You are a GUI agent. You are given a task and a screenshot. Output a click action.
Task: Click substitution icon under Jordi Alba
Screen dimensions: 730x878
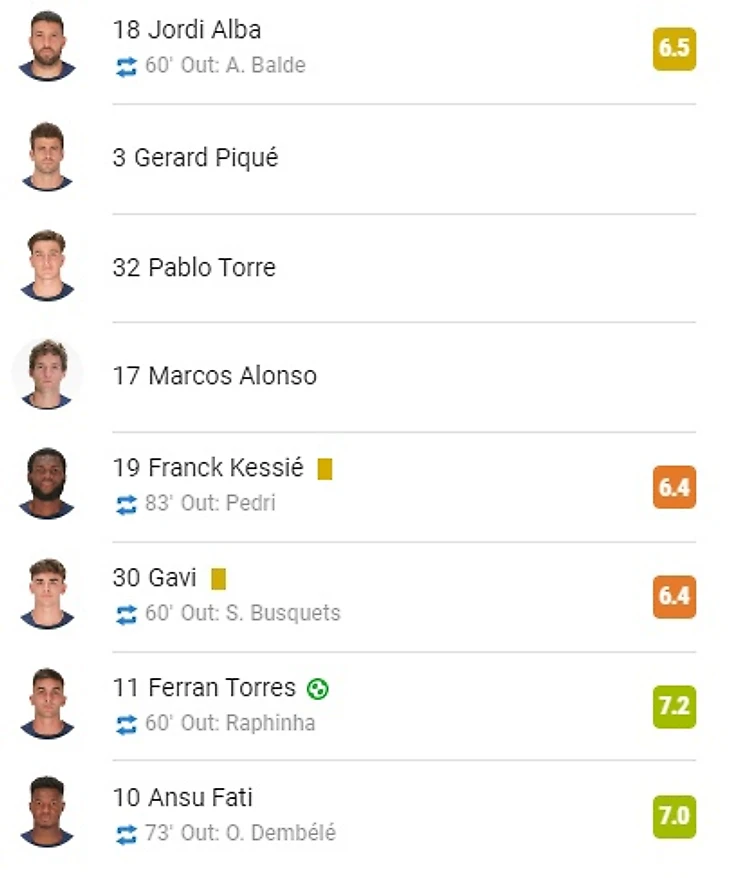pyautogui.click(x=126, y=67)
